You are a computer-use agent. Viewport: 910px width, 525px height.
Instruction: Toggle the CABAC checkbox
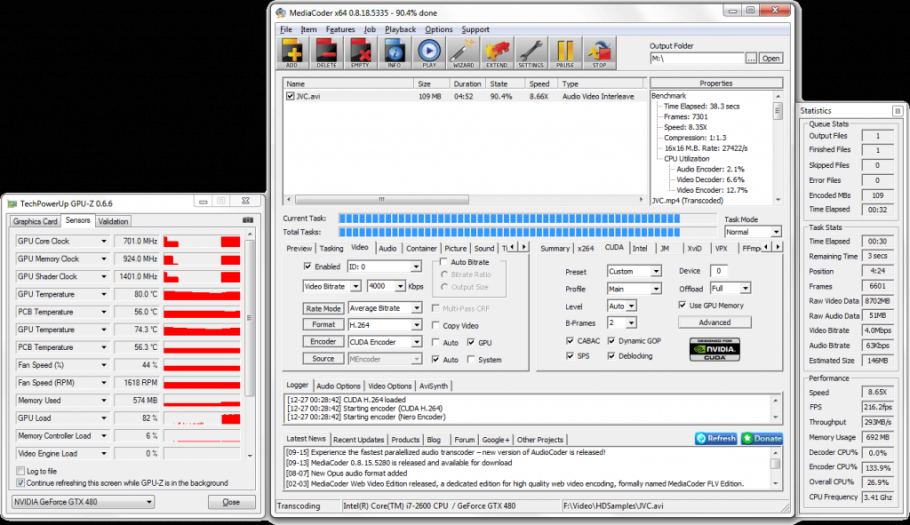(569, 341)
